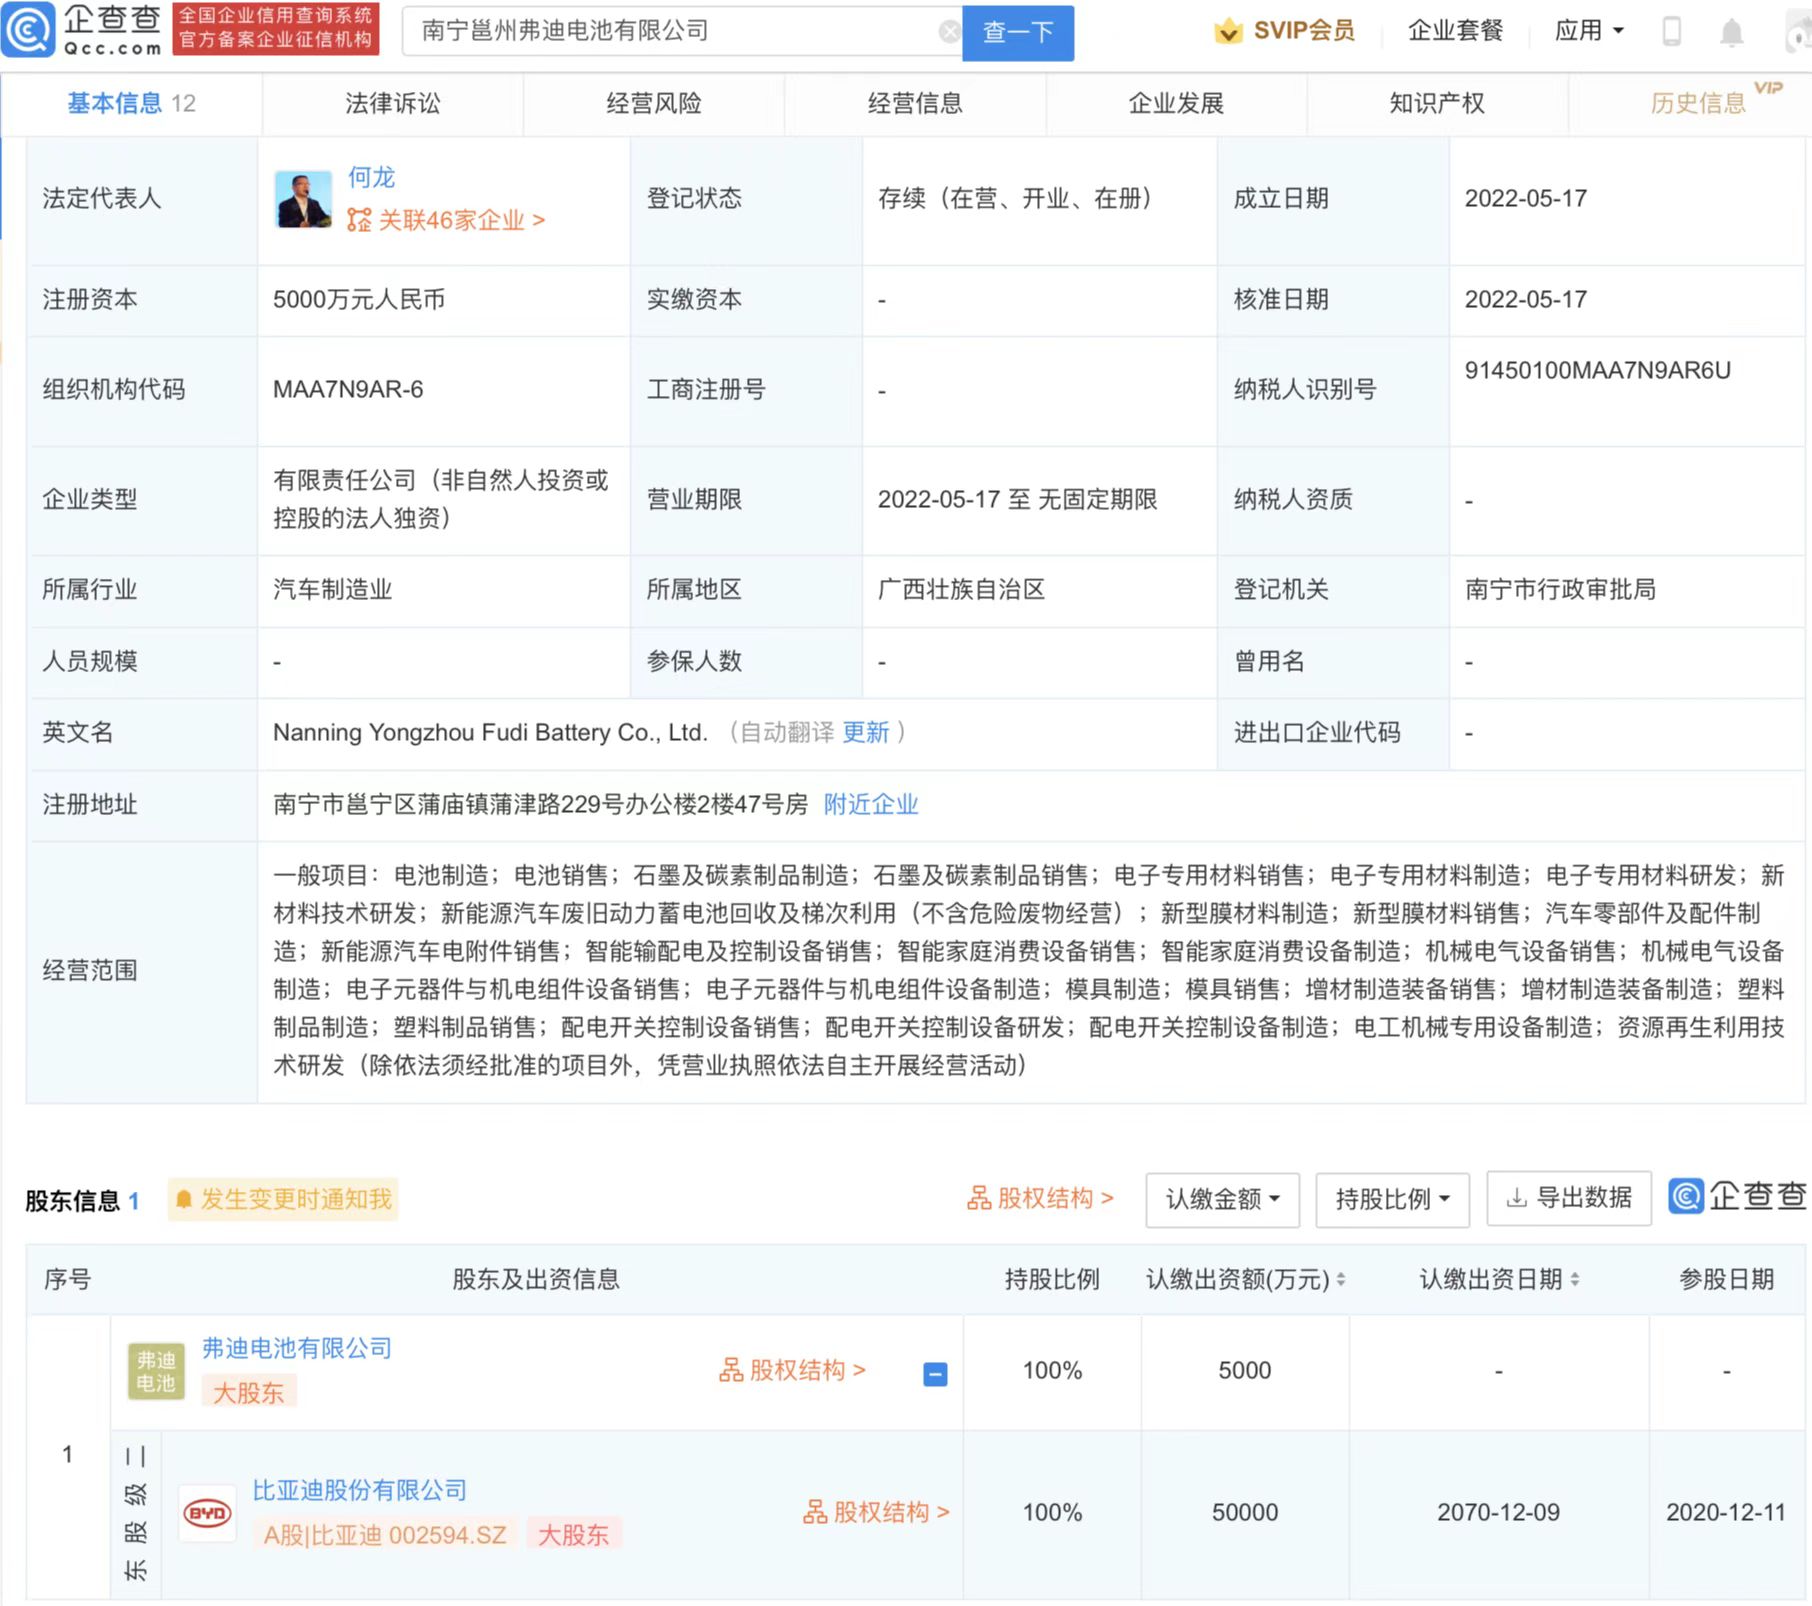1812x1606 pixels.
Task: Click 导出数据 to export shareholder data
Action: pos(1567,1198)
